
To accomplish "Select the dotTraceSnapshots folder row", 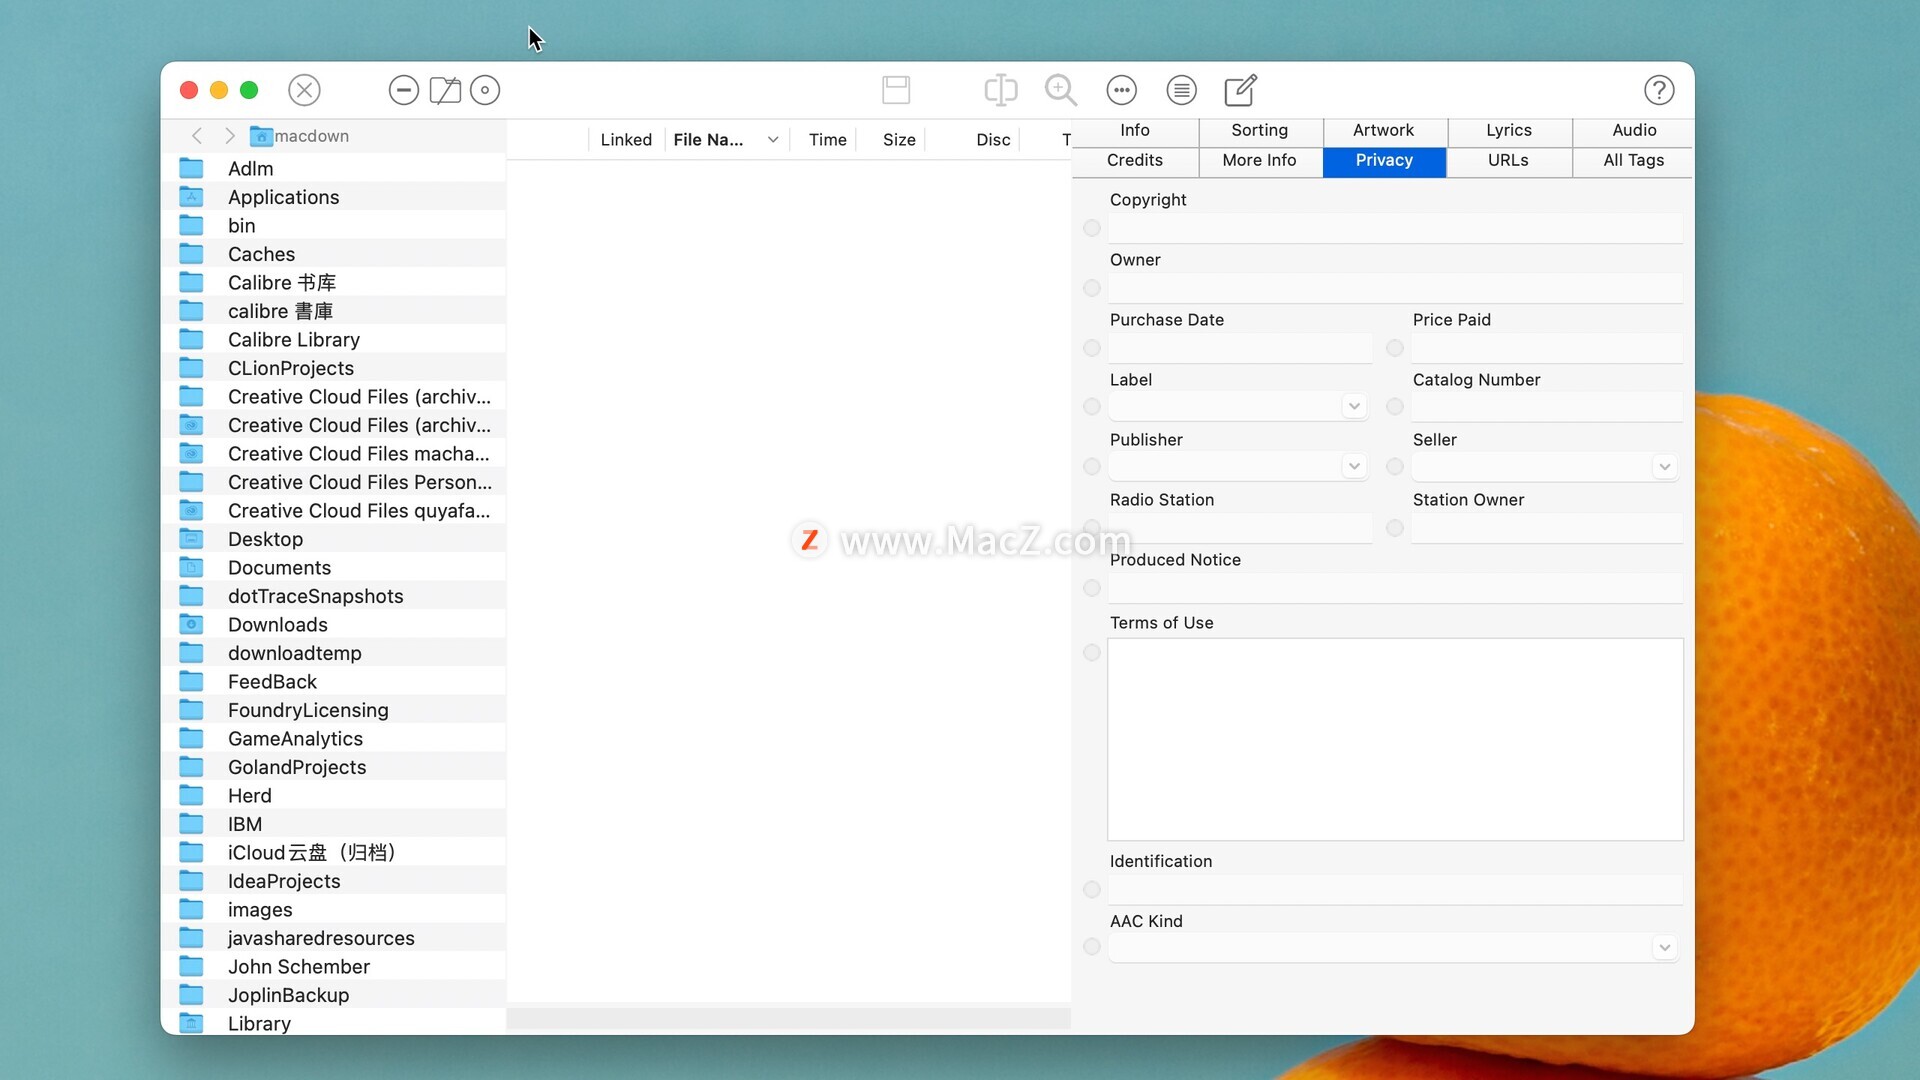I will coord(334,596).
